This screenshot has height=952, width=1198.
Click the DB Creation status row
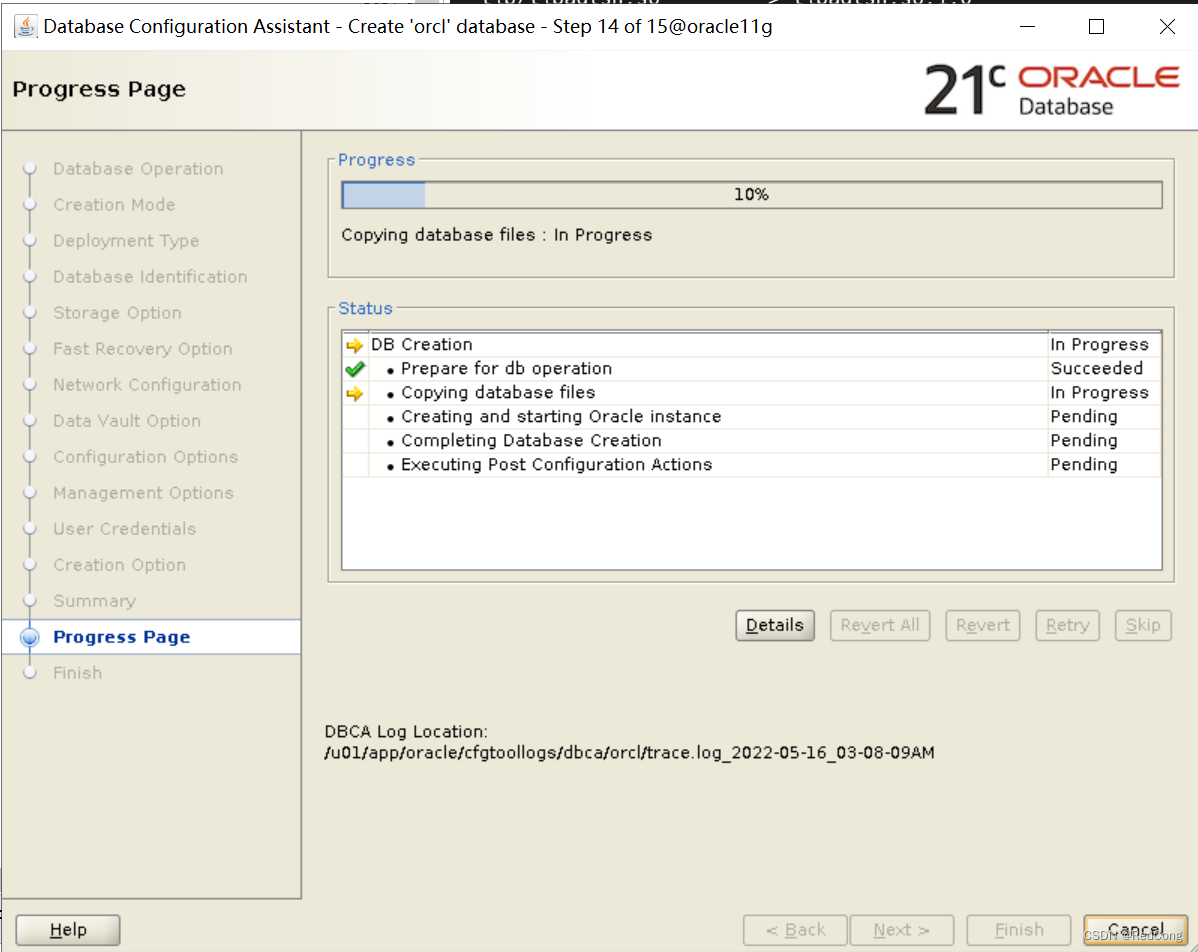point(752,345)
